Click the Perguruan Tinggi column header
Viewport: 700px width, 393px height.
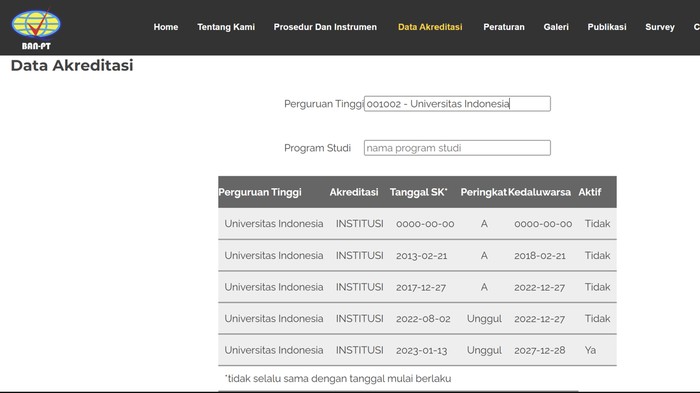(260, 192)
